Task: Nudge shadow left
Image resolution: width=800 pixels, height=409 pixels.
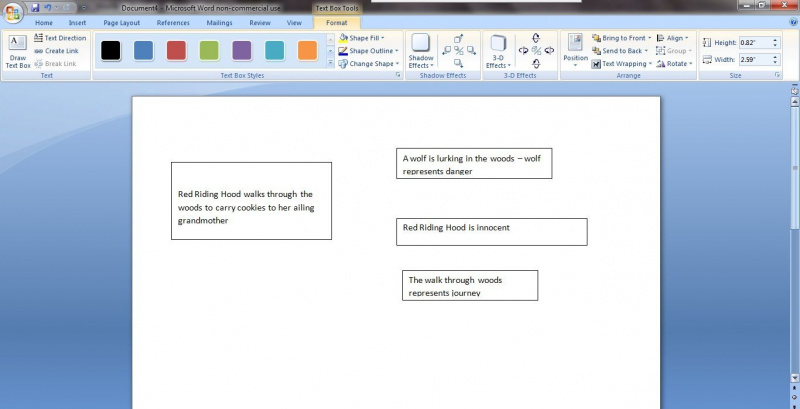Action: [446, 50]
